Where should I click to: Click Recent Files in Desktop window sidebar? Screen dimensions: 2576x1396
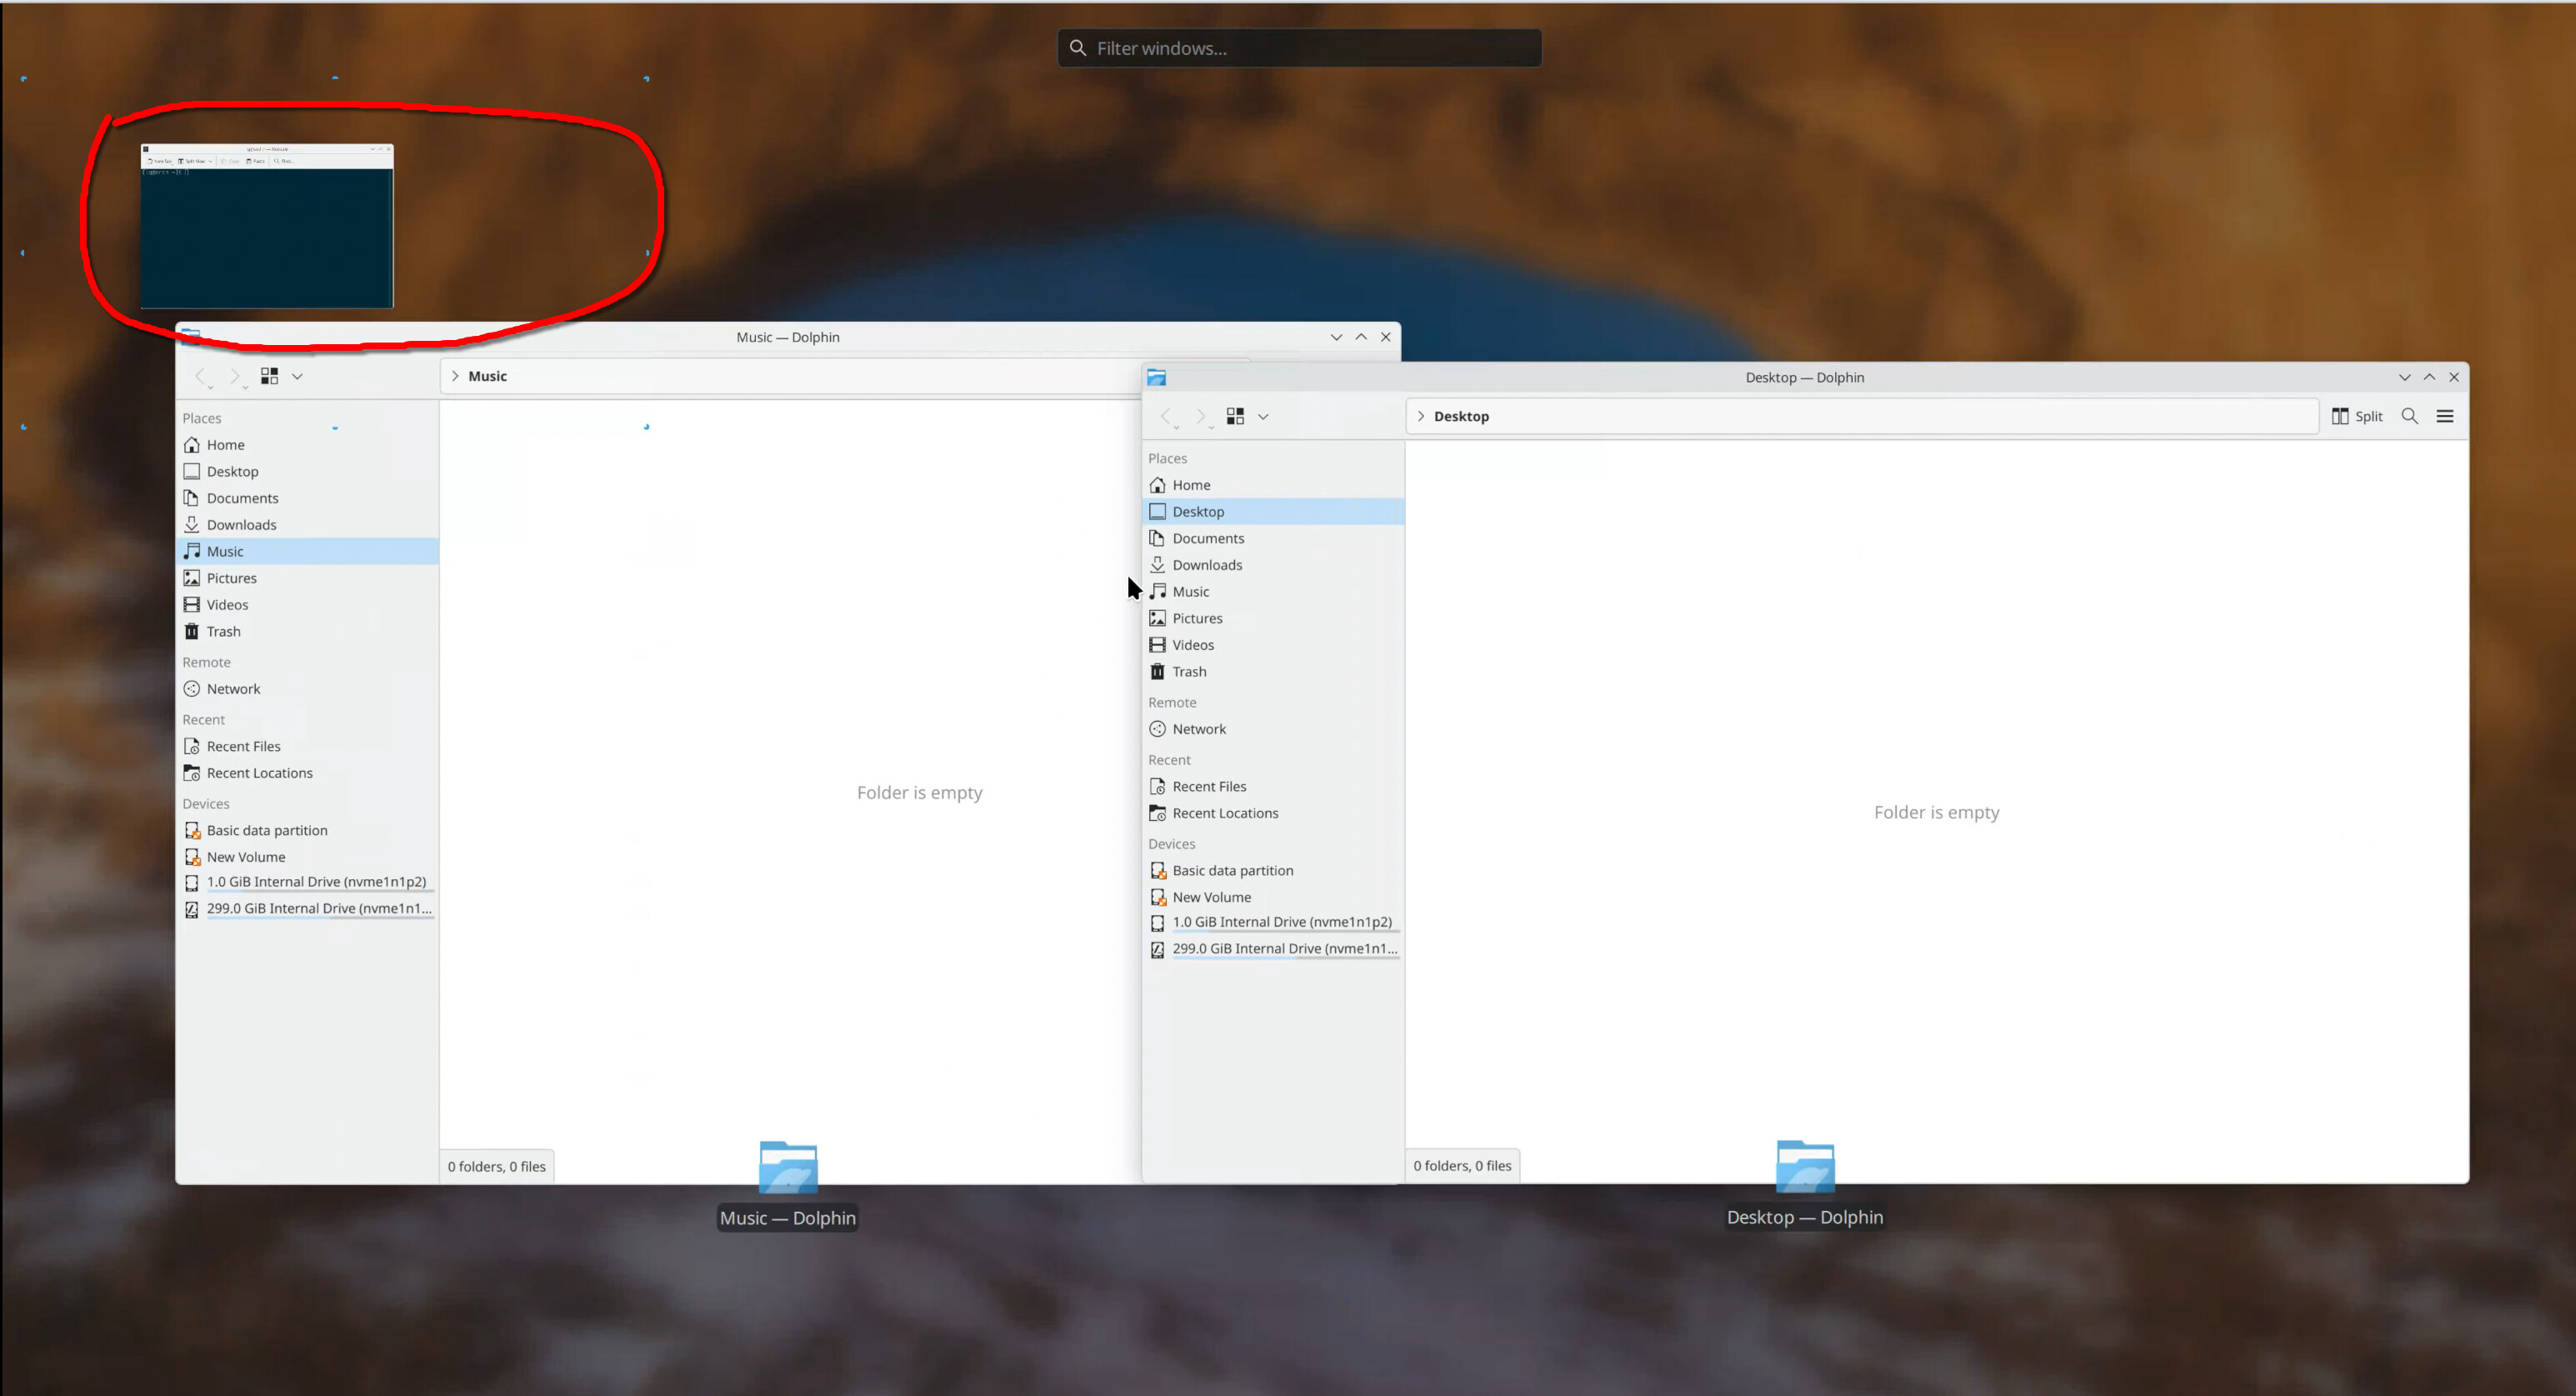(x=1209, y=787)
